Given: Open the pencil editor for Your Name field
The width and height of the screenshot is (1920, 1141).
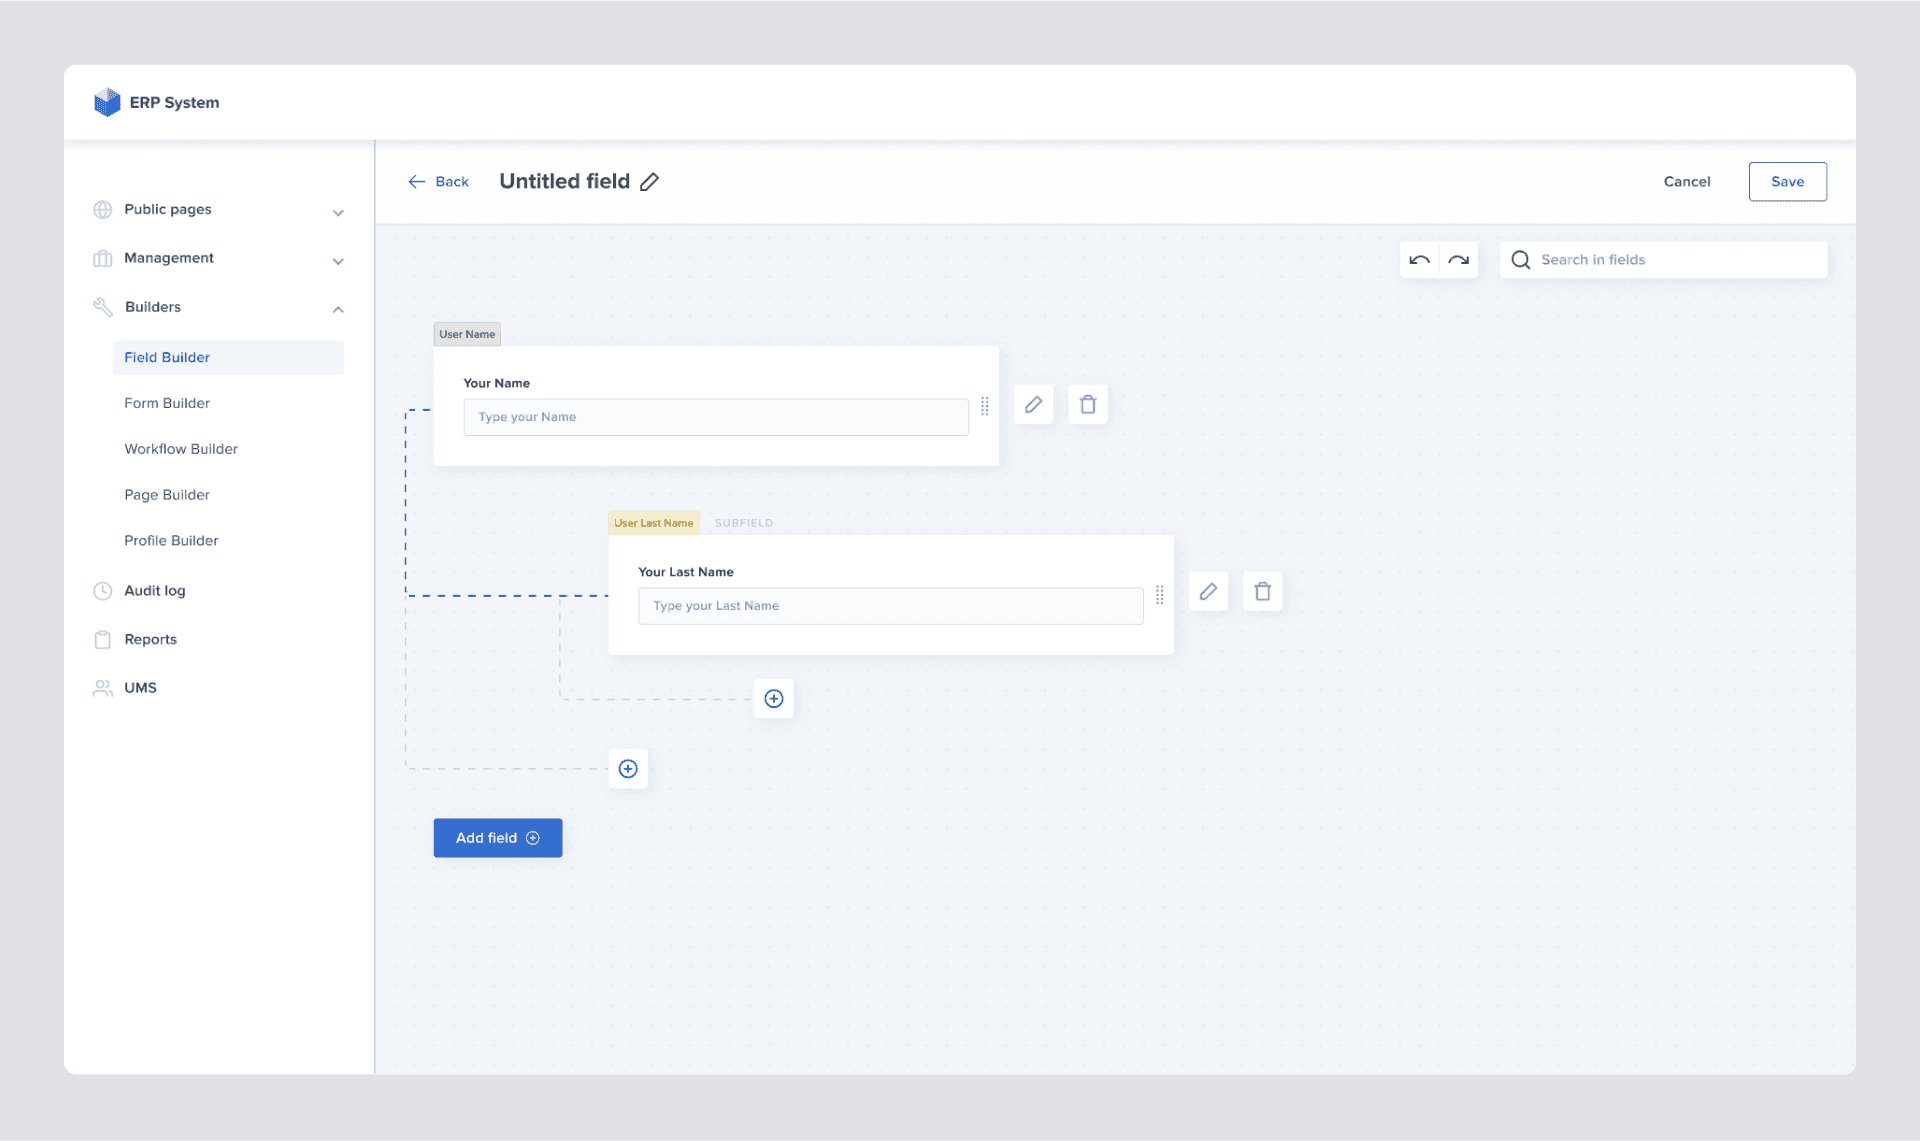Looking at the screenshot, I should click(x=1034, y=404).
